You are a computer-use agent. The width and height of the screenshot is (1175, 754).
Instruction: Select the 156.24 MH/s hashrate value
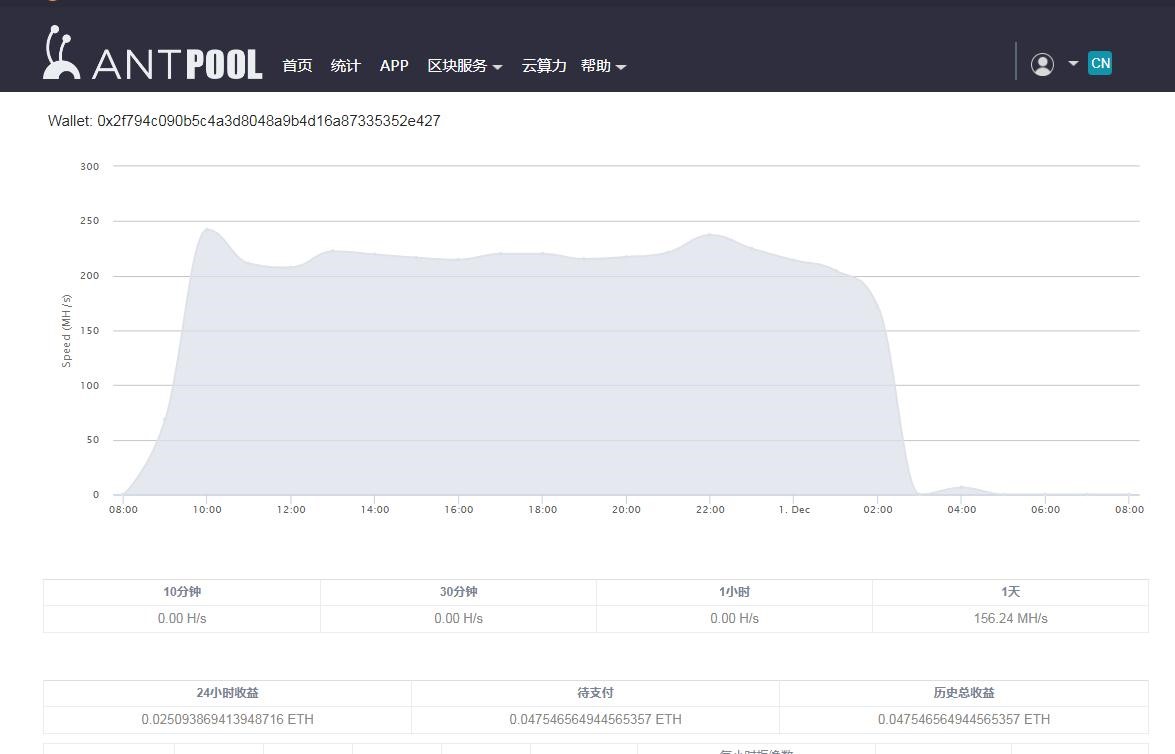pyautogui.click(x=1010, y=619)
